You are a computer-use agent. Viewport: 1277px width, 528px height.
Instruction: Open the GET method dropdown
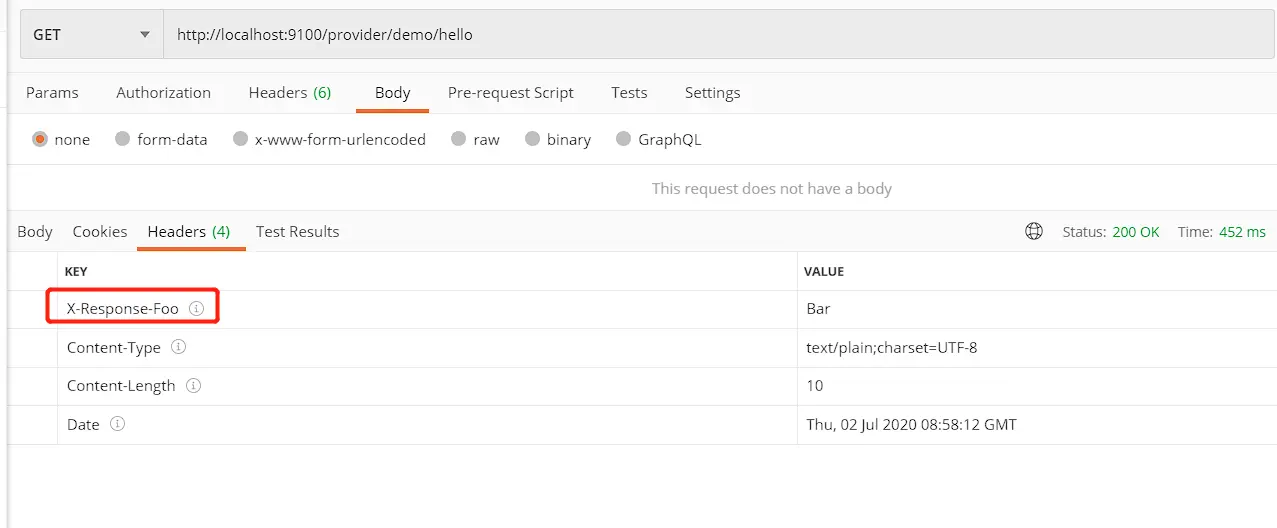[x=91, y=34]
